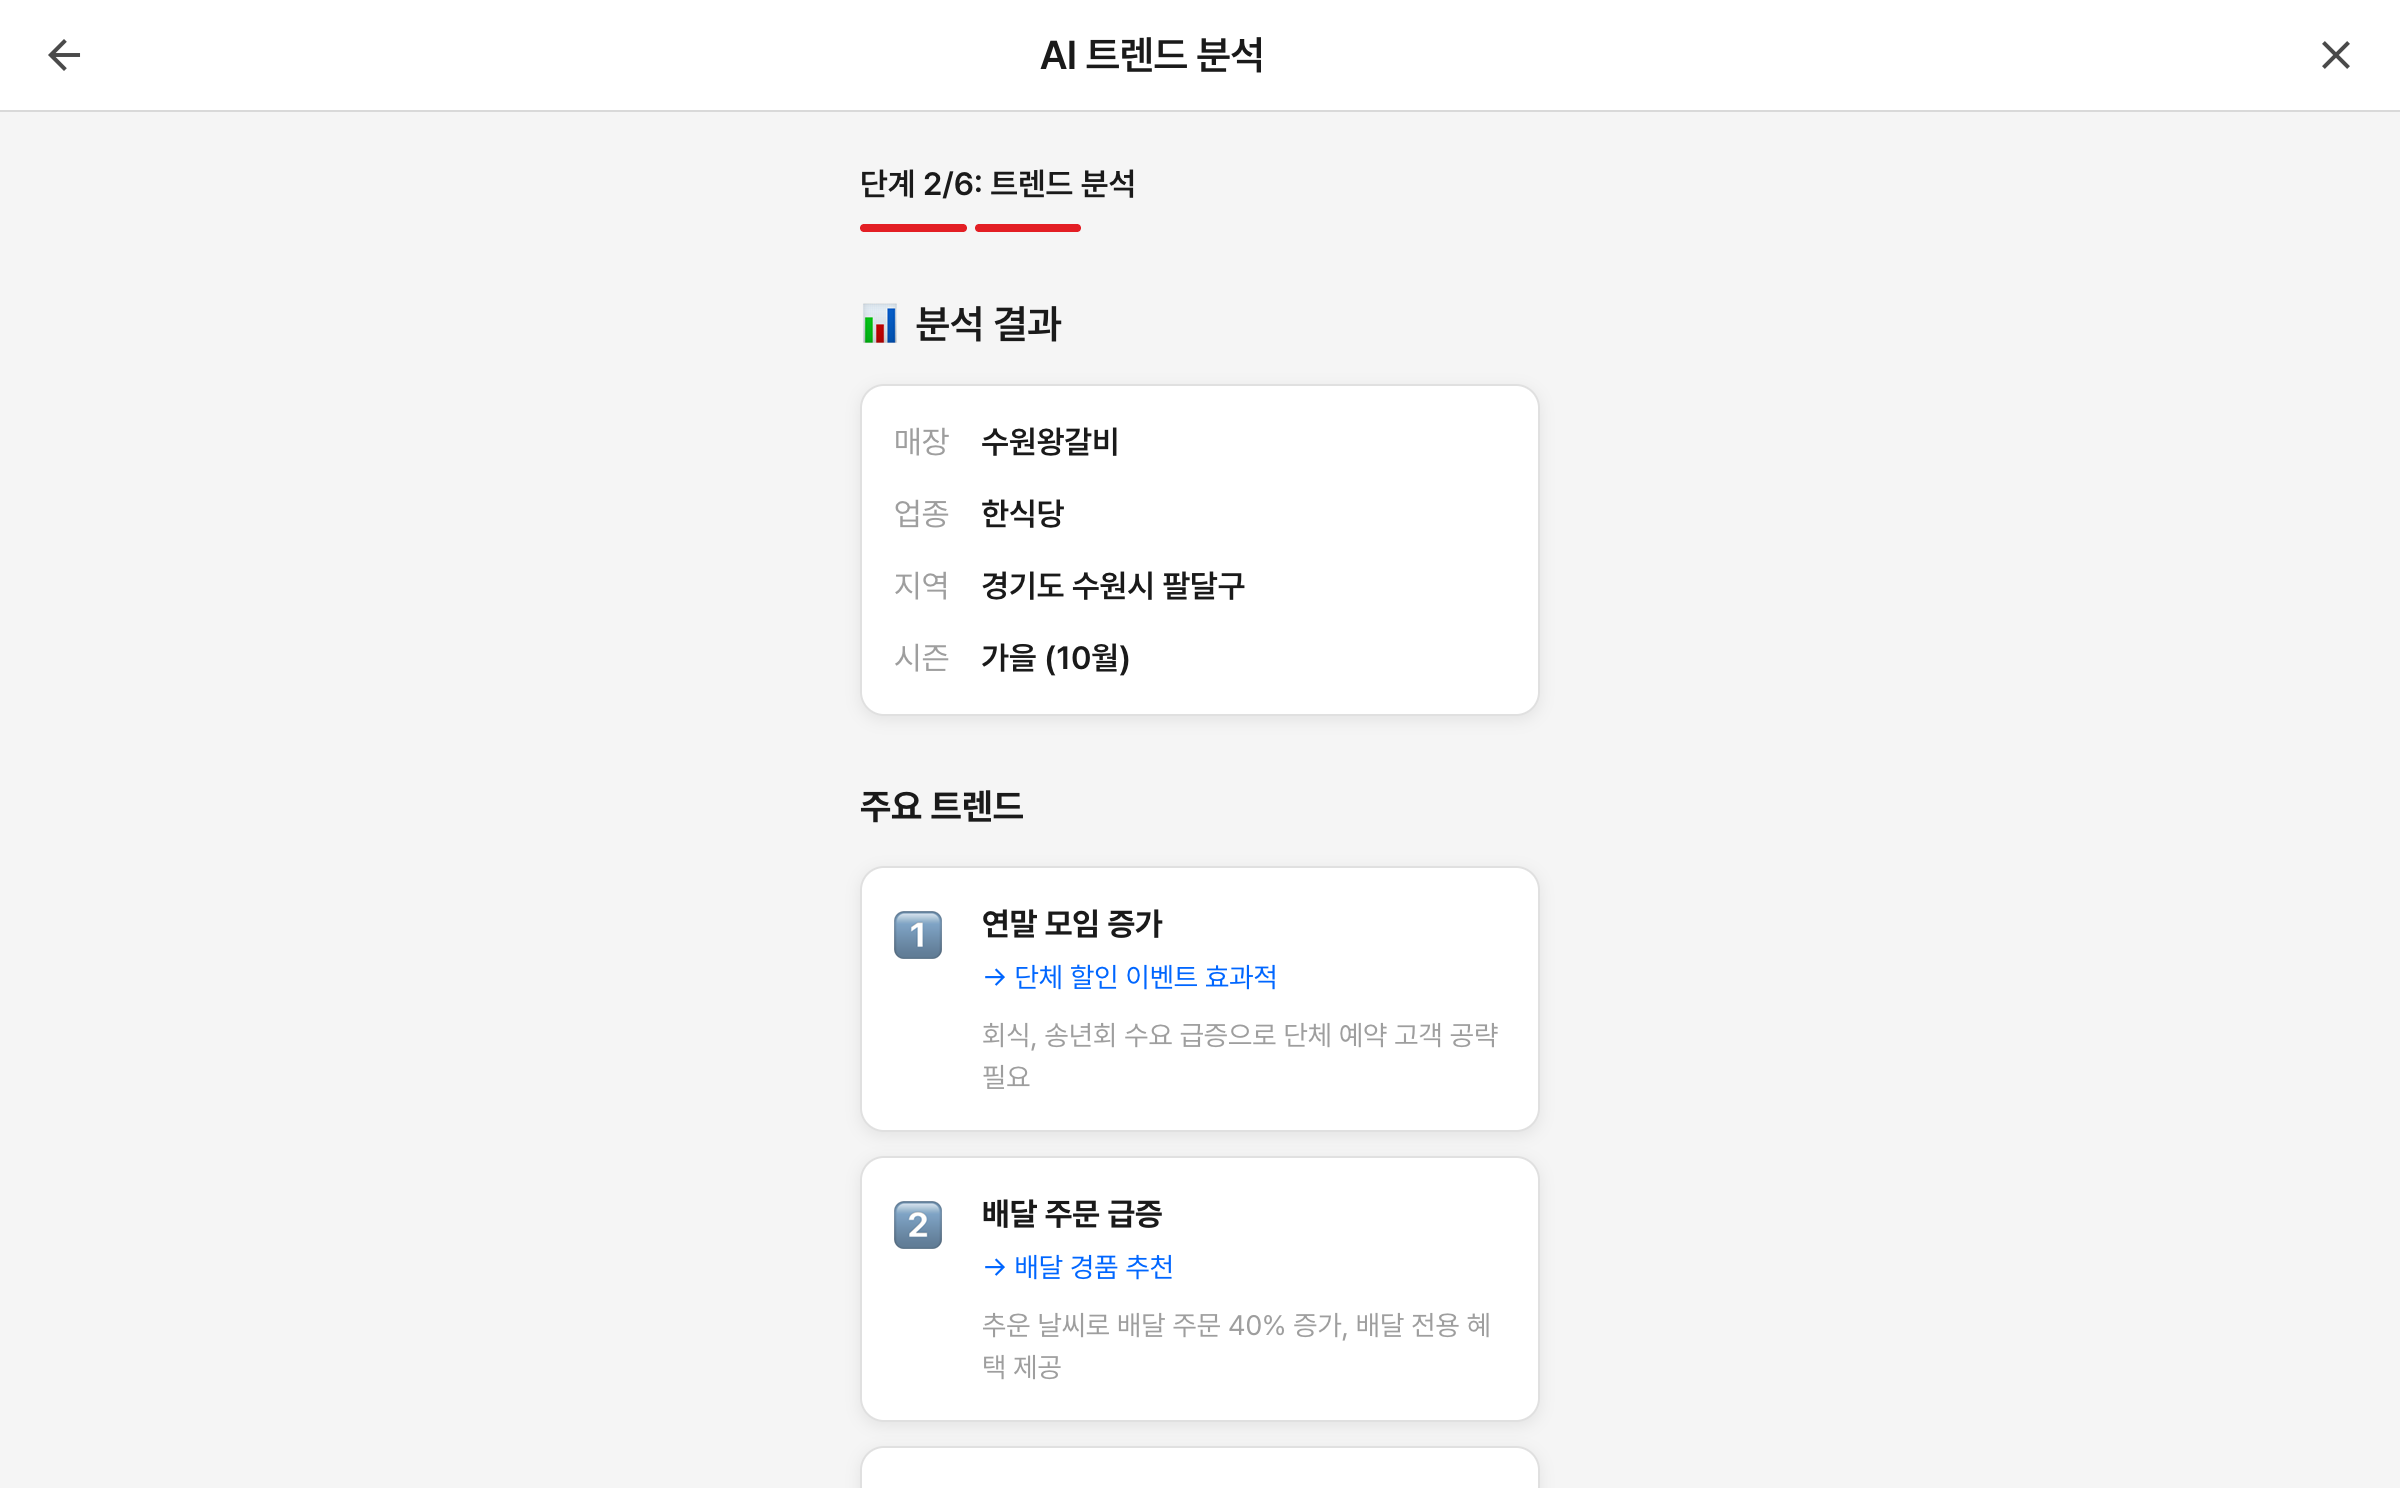Close the AI trend analysis screen

pos(2335,55)
